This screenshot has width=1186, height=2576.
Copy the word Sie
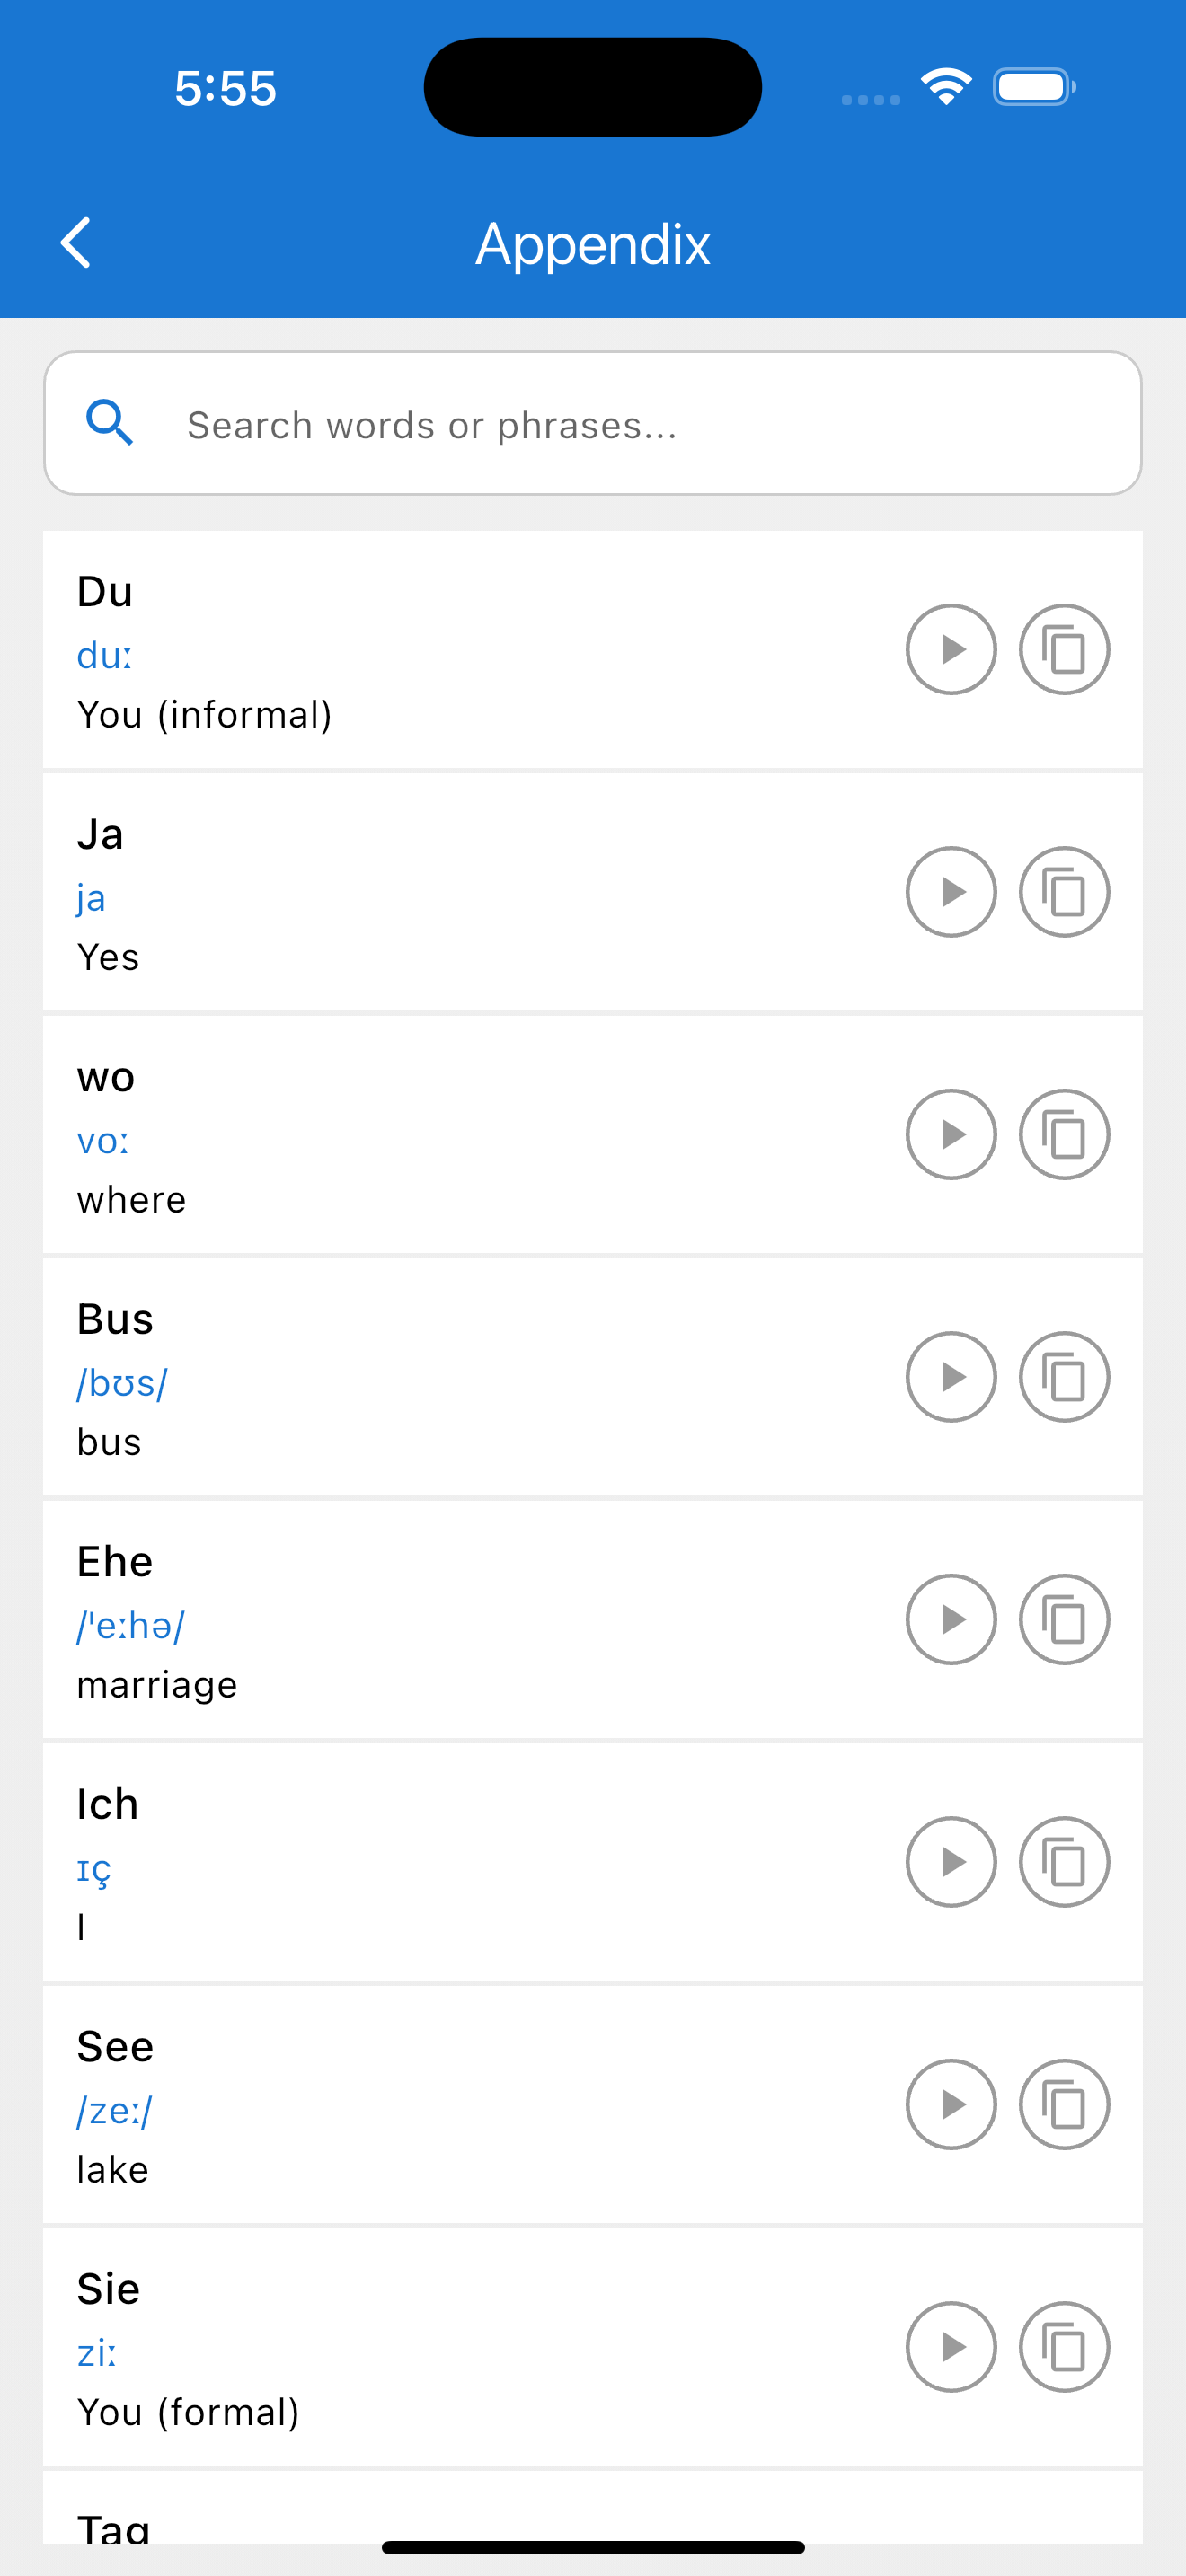point(1064,2347)
